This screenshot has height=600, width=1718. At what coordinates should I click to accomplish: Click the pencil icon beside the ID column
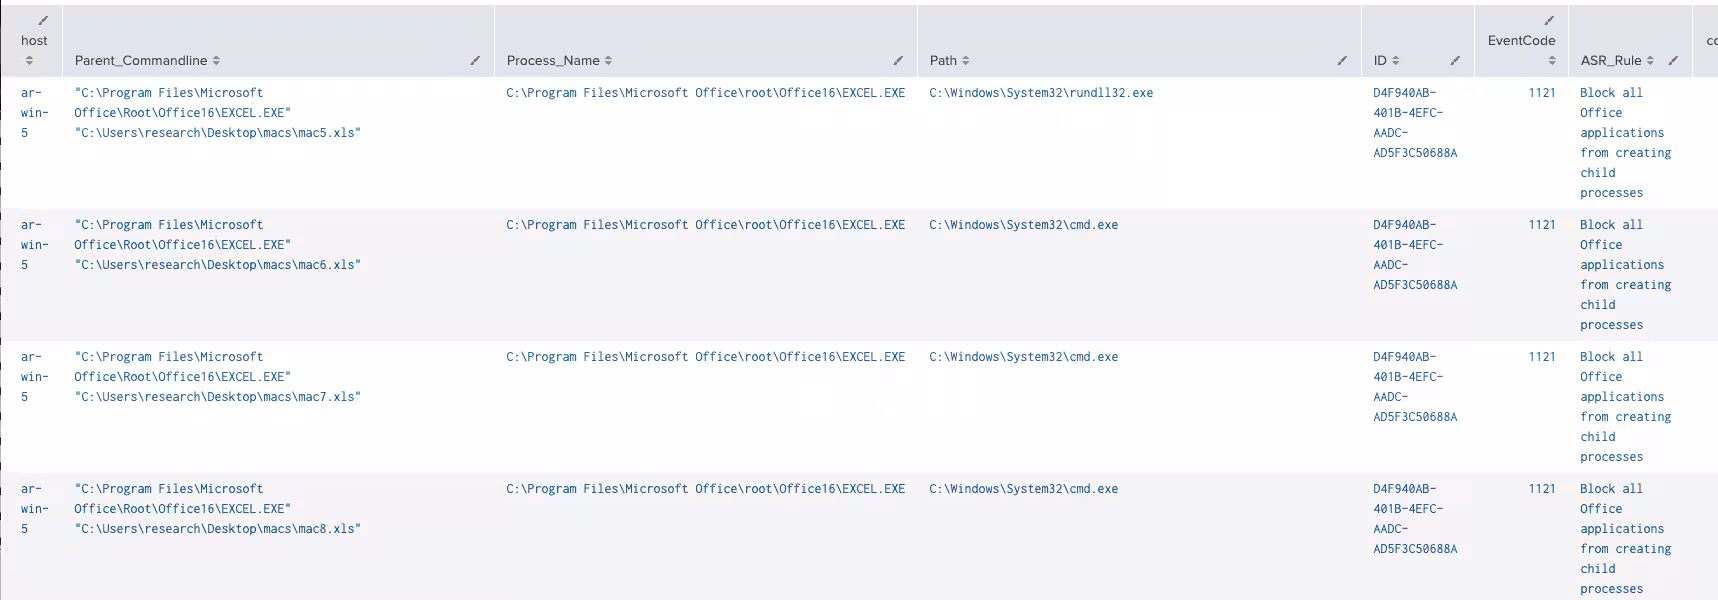[1455, 61]
